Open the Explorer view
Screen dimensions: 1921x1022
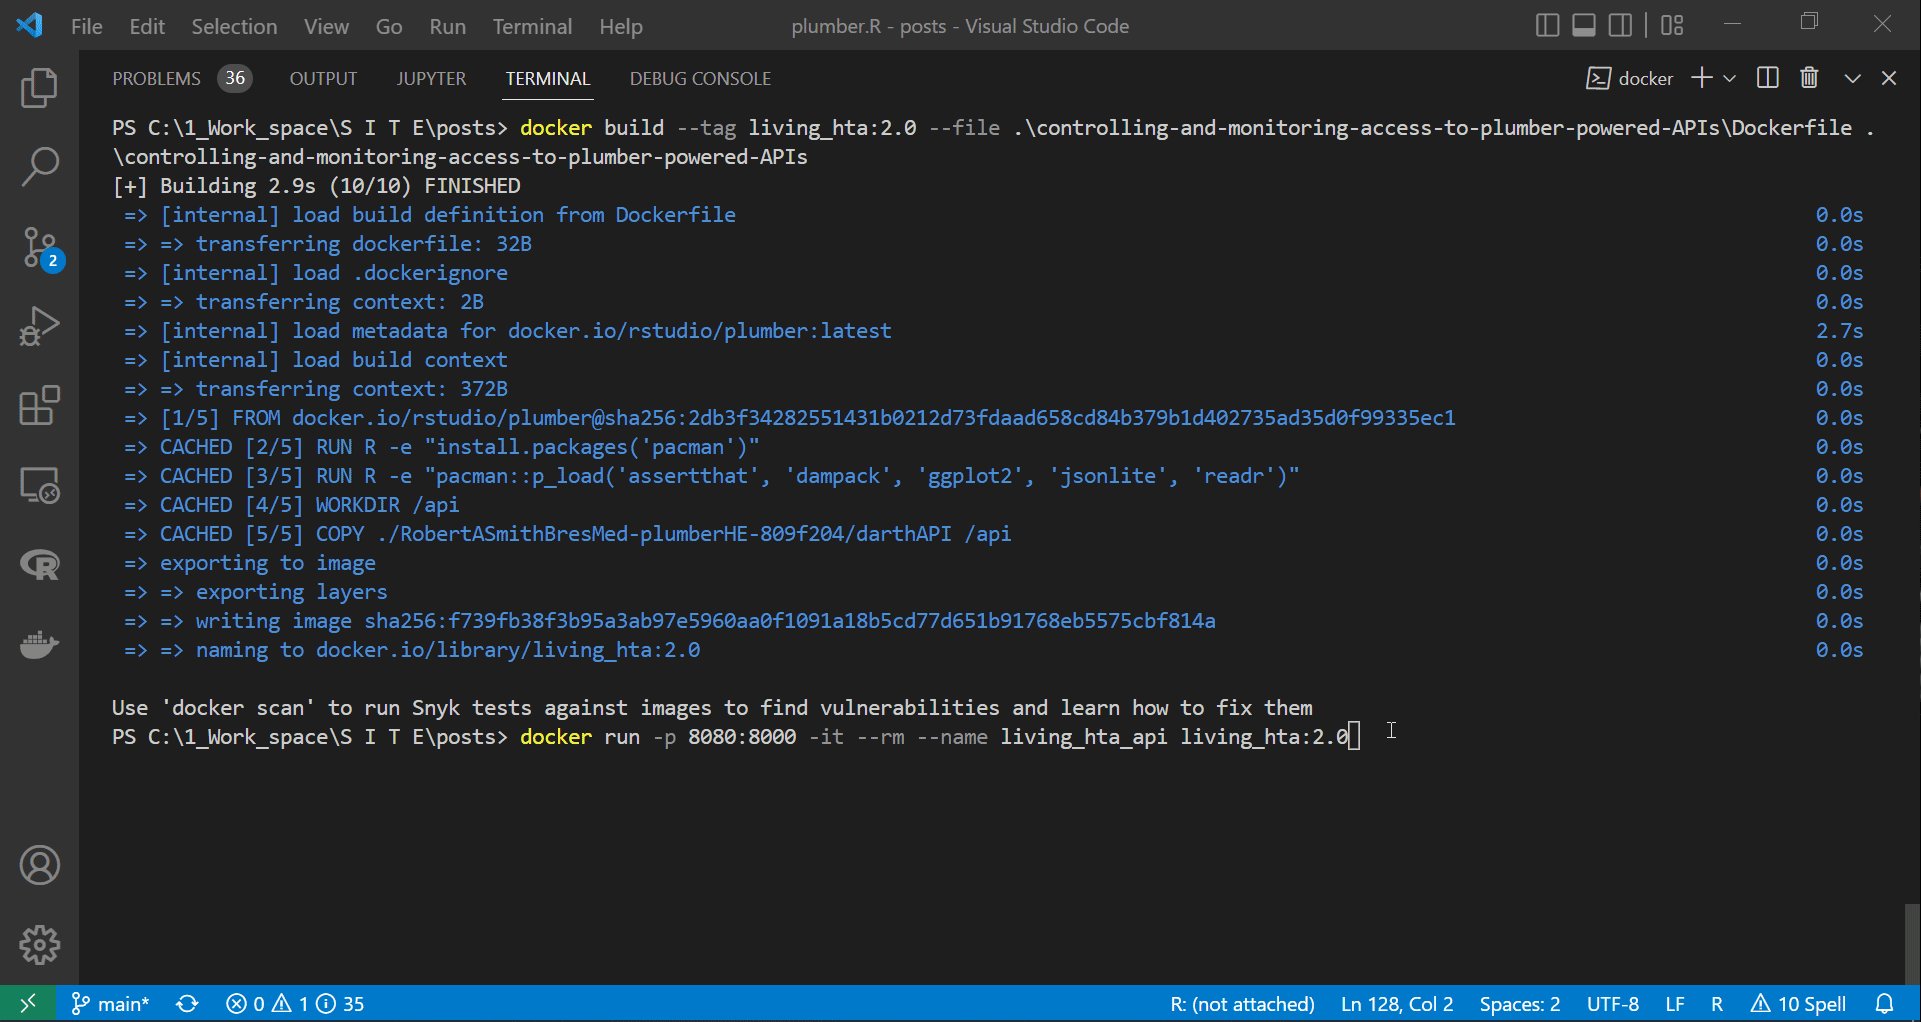point(40,88)
